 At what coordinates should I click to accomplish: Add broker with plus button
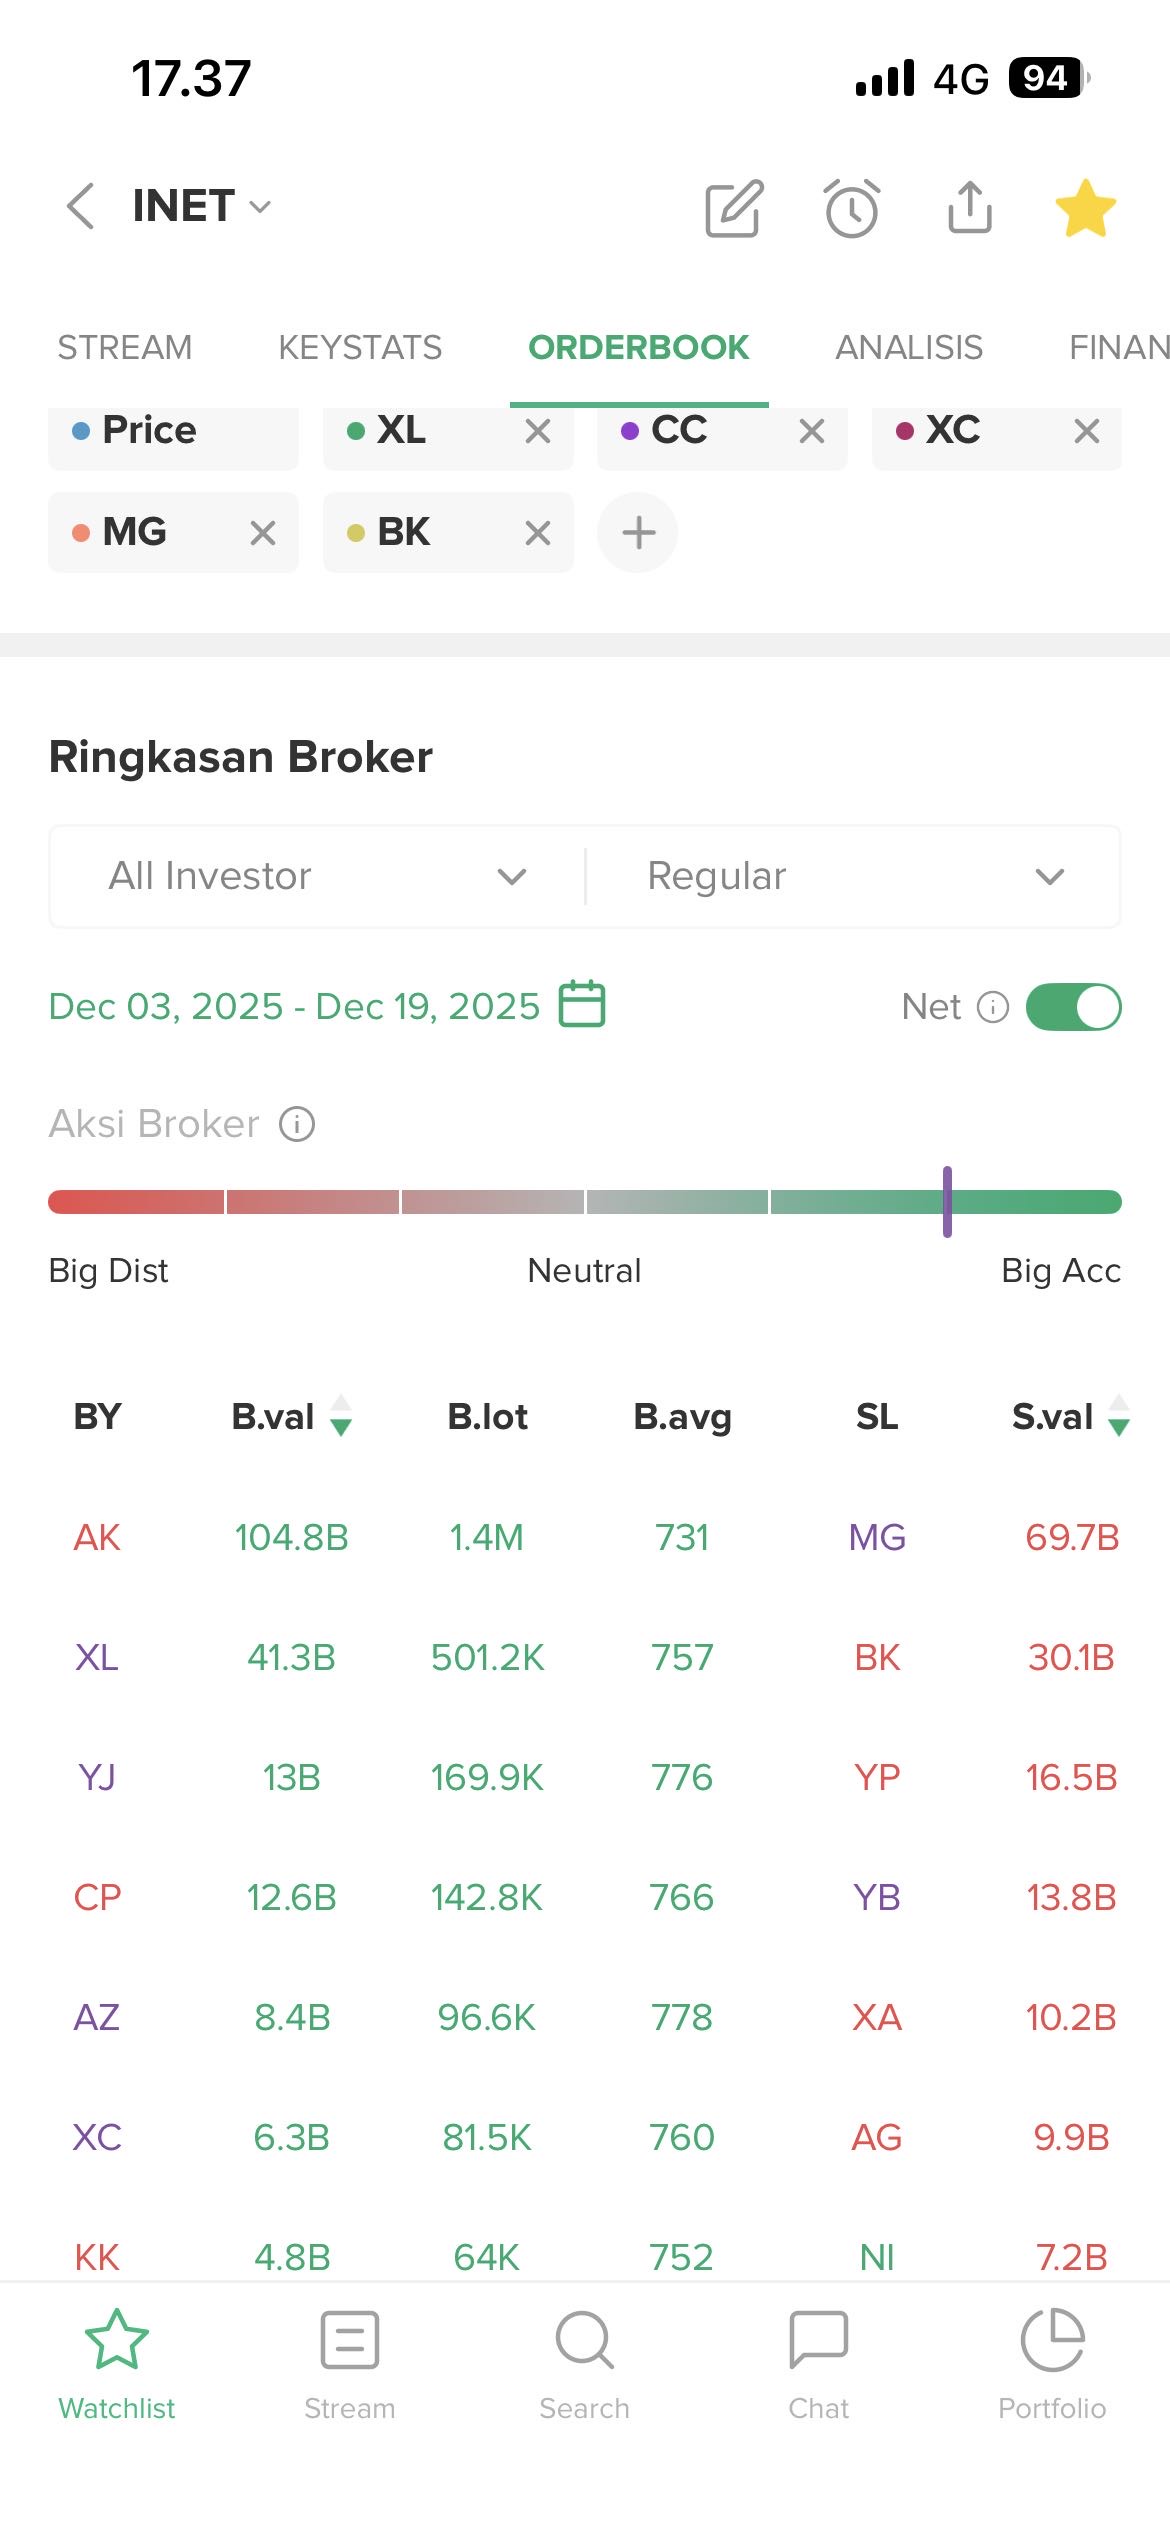[x=638, y=532]
